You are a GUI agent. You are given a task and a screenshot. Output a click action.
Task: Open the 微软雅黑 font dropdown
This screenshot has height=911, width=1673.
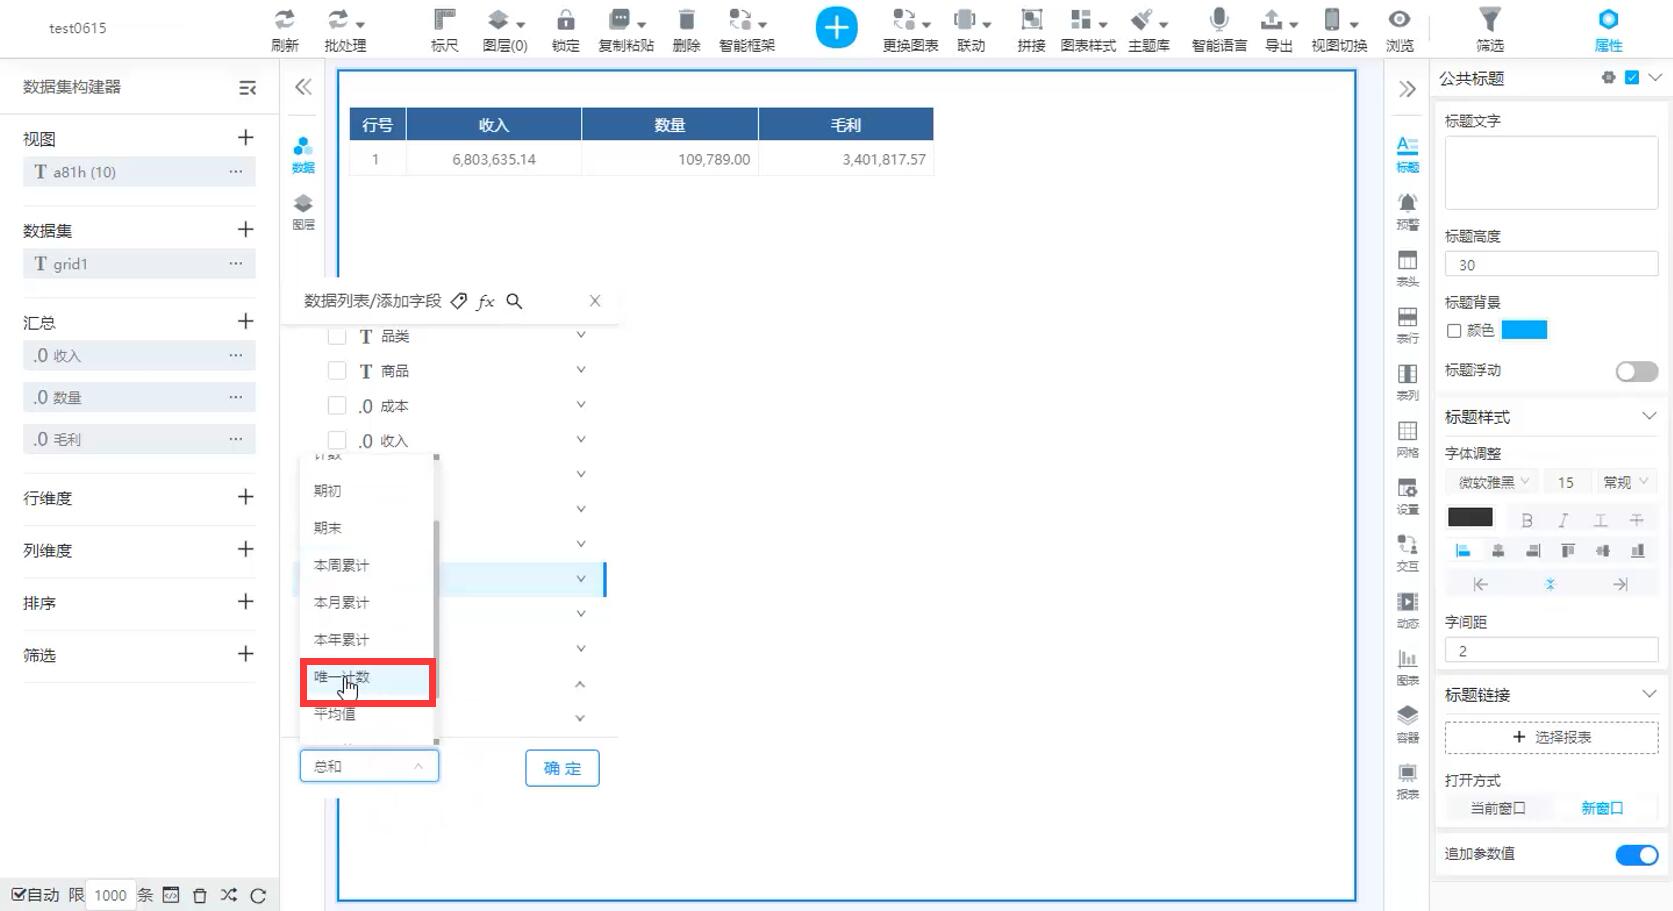[1491, 482]
